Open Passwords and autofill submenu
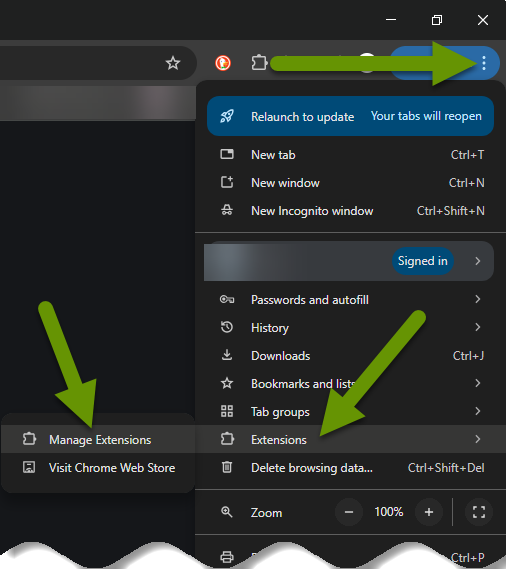Viewport: 506px width, 569px height. click(x=350, y=300)
